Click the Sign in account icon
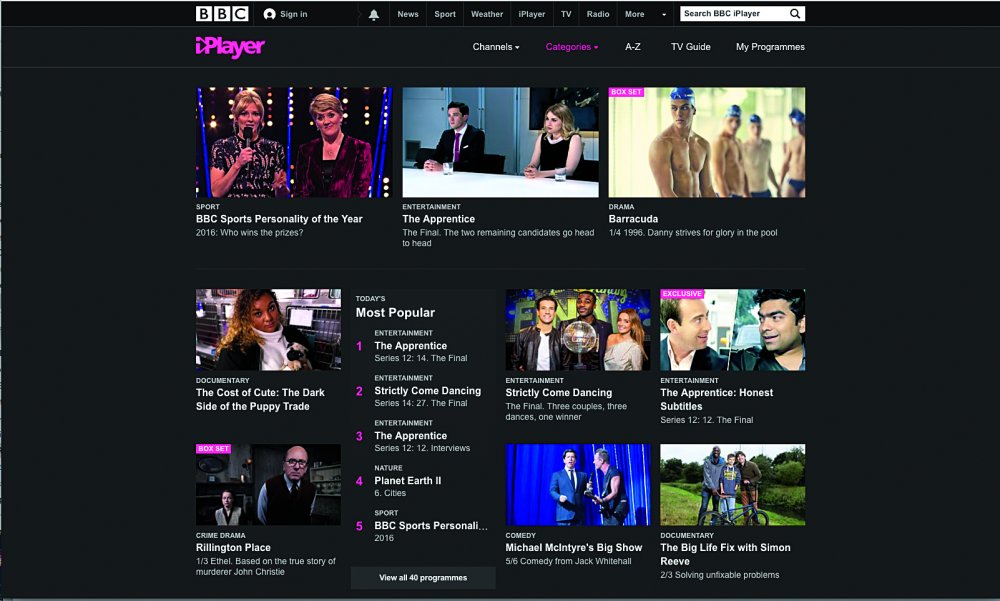The image size is (1000, 601). (x=270, y=14)
